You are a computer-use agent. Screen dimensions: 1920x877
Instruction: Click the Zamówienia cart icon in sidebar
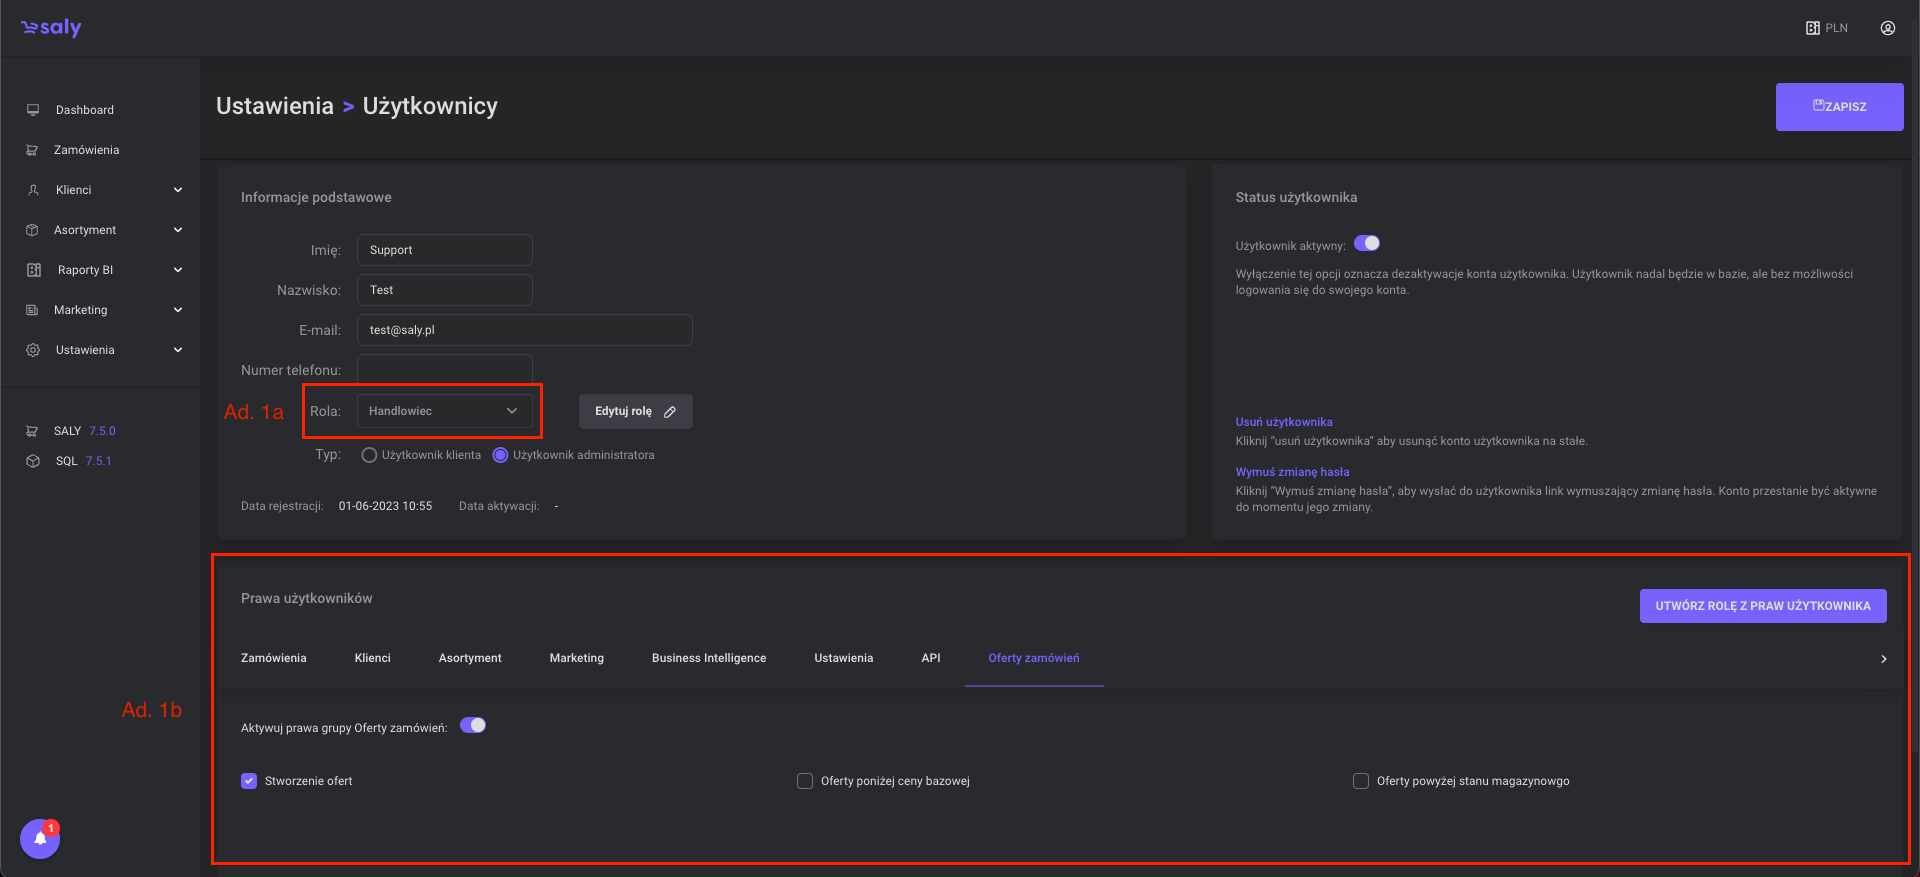(x=32, y=150)
